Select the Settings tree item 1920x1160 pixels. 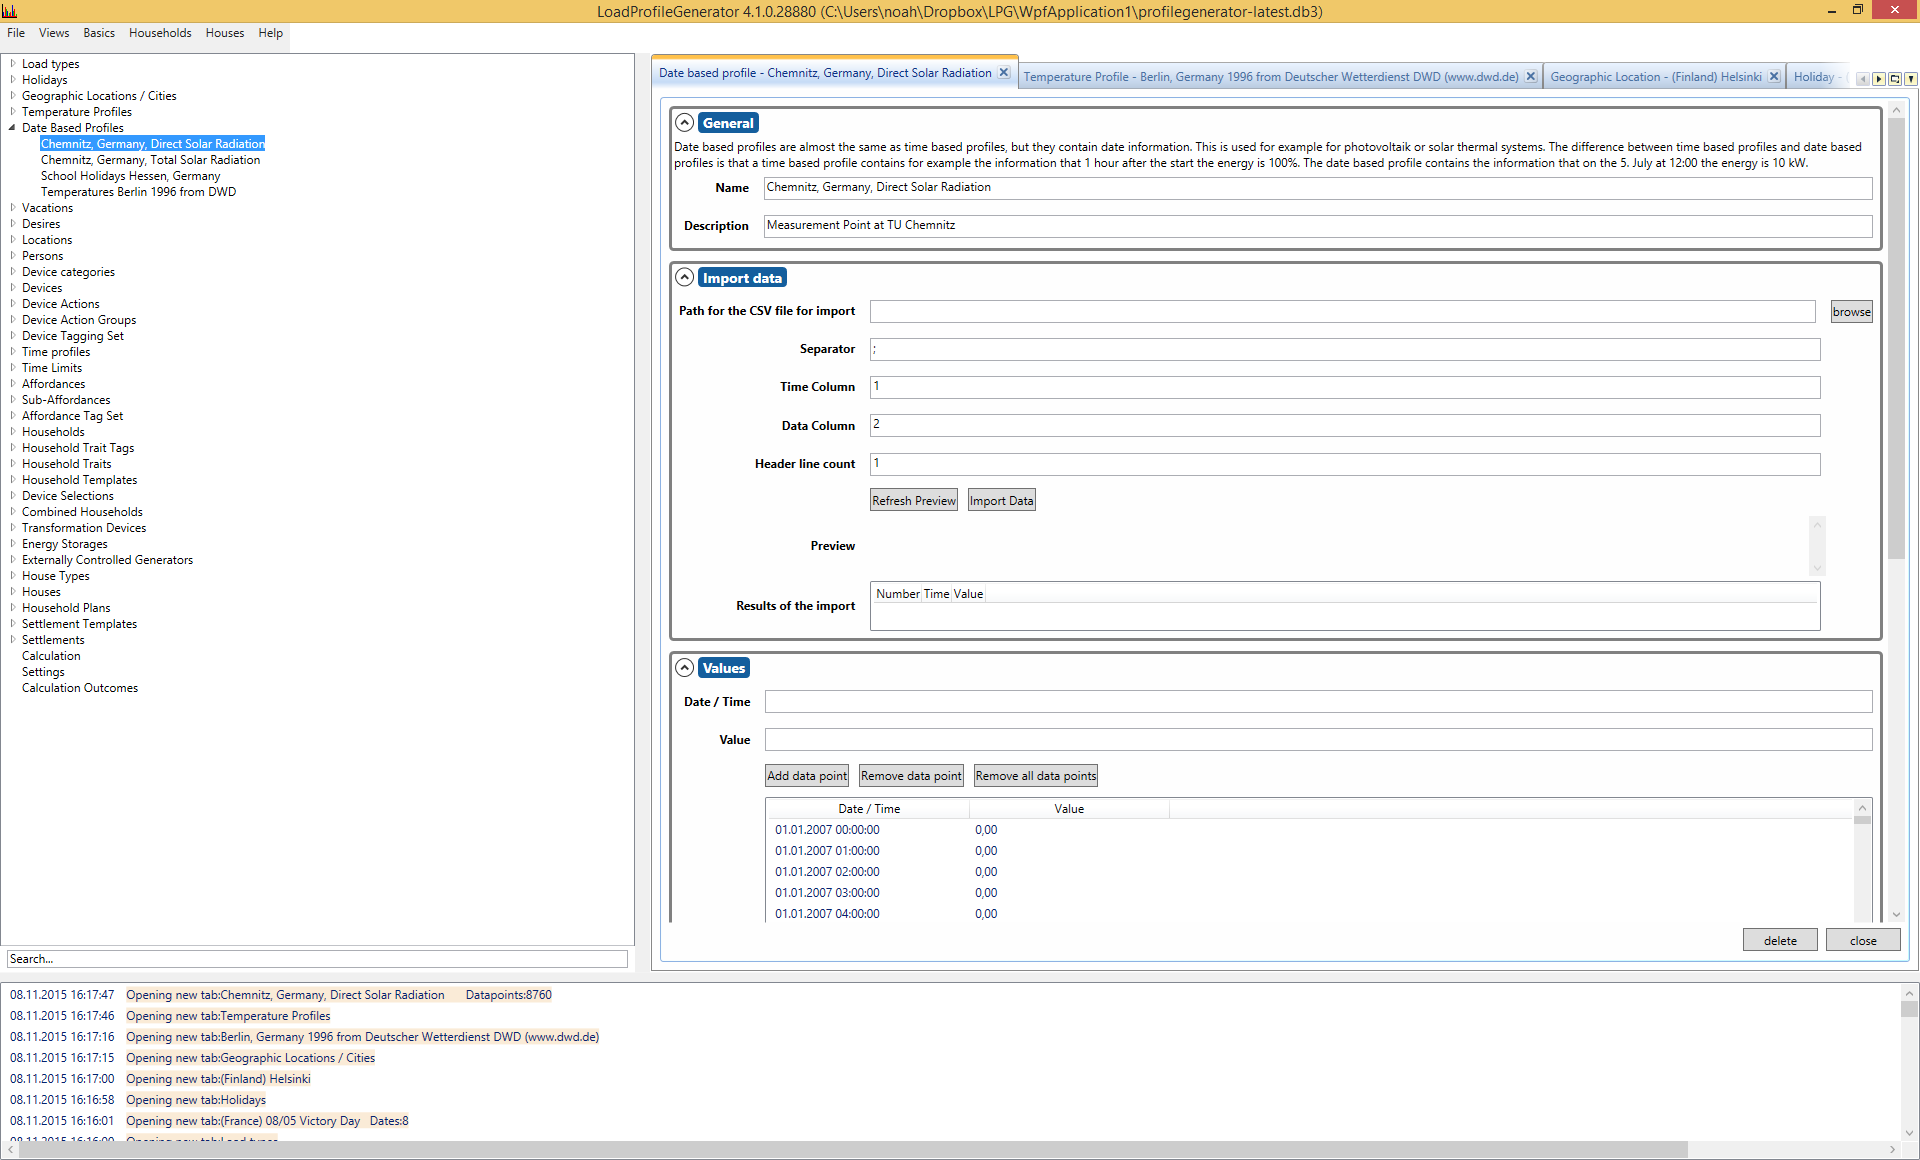click(43, 672)
